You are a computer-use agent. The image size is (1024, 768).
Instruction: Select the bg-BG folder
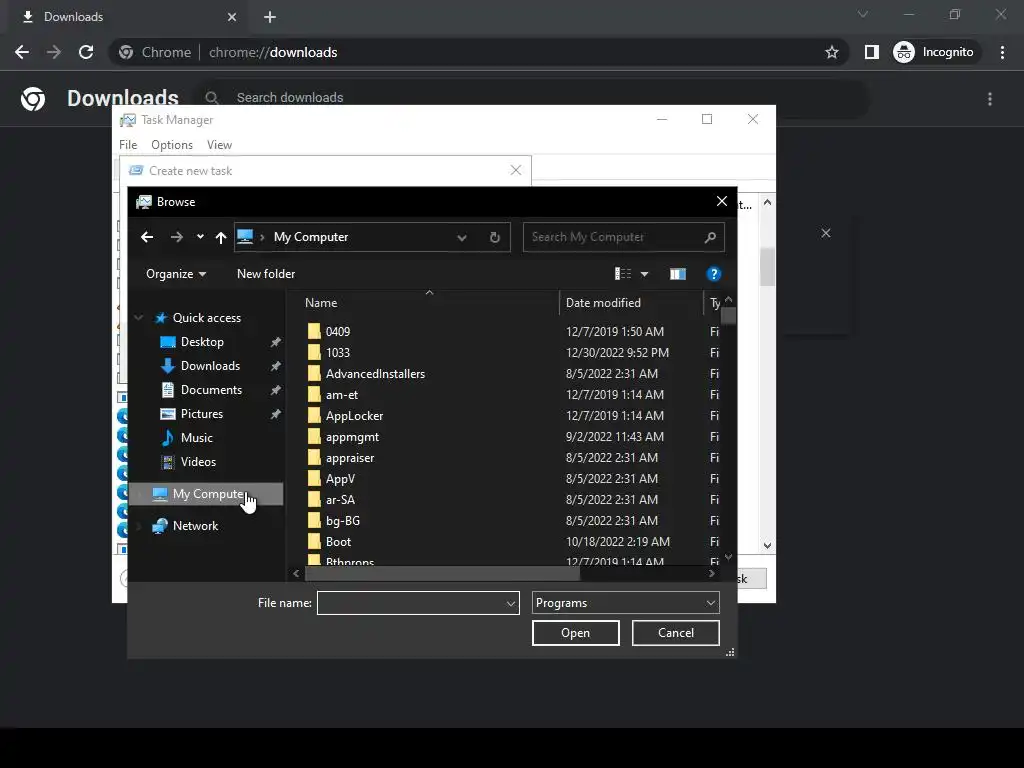point(343,520)
